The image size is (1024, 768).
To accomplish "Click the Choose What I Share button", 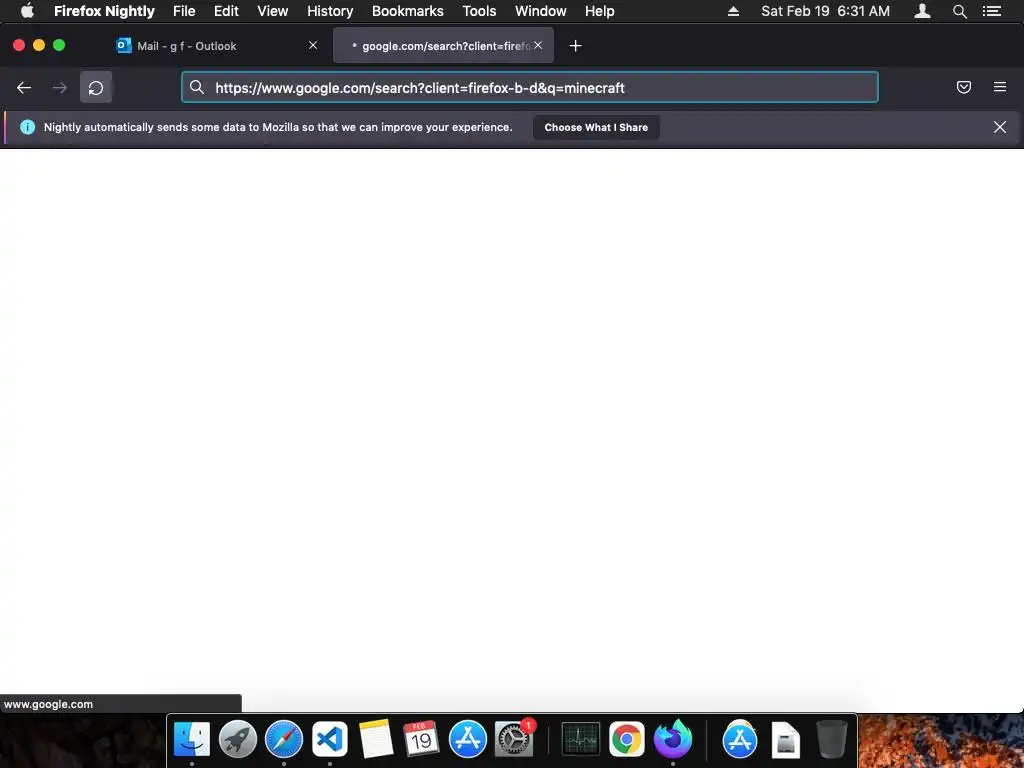I will (x=596, y=127).
